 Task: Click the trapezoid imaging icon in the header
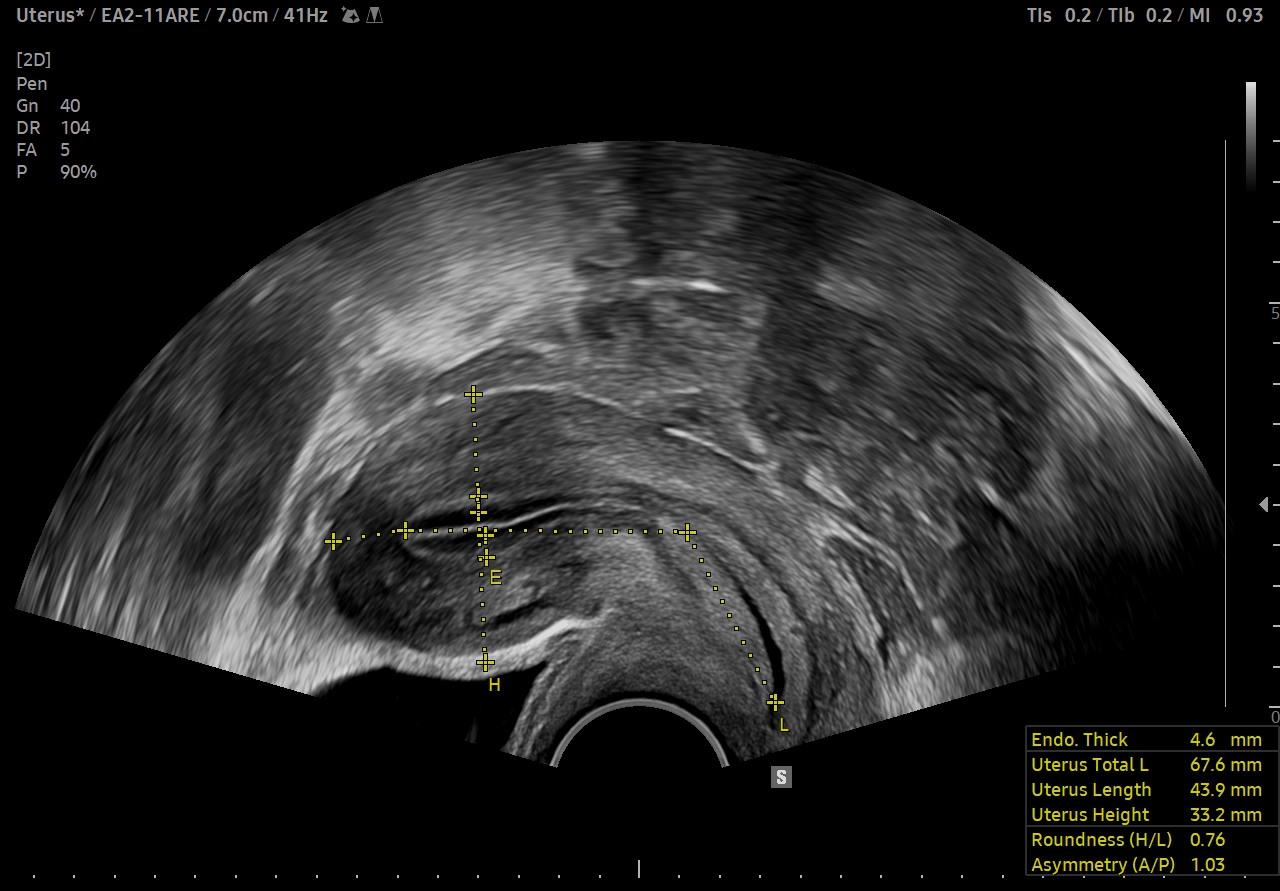click(375, 15)
